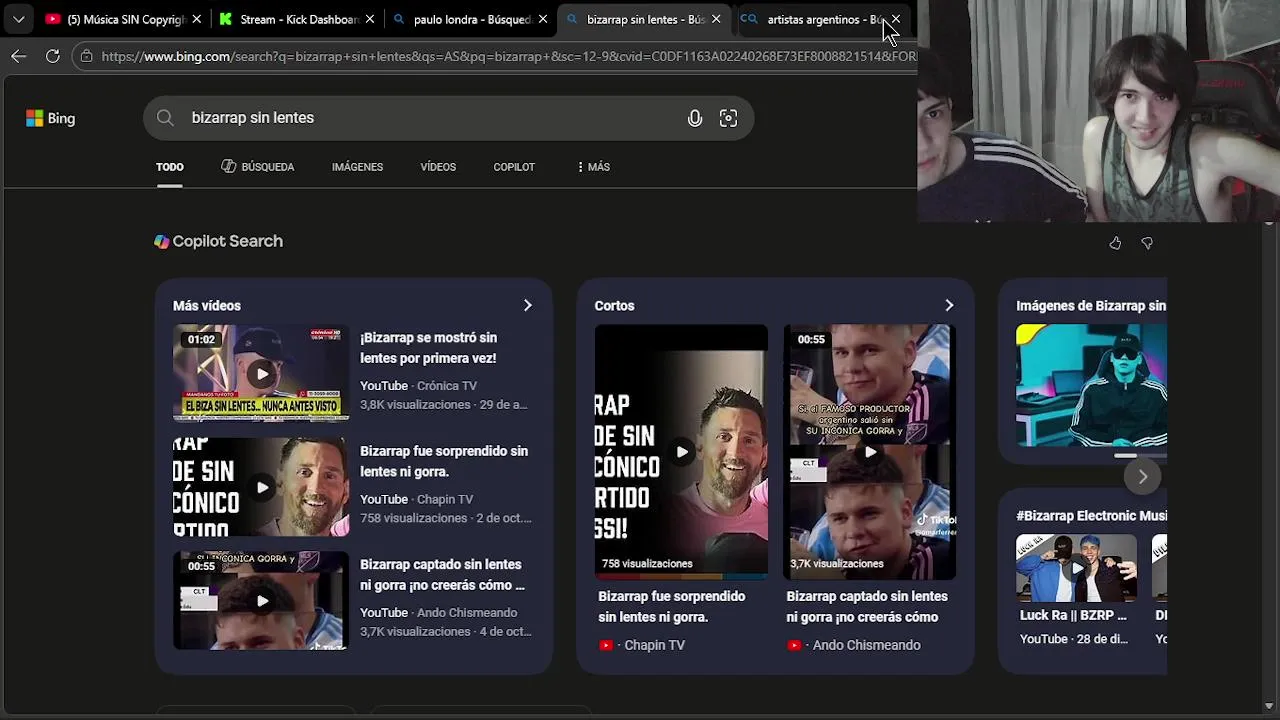
Task: Open the tab list dropdown arrow
Action: coord(18,19)
